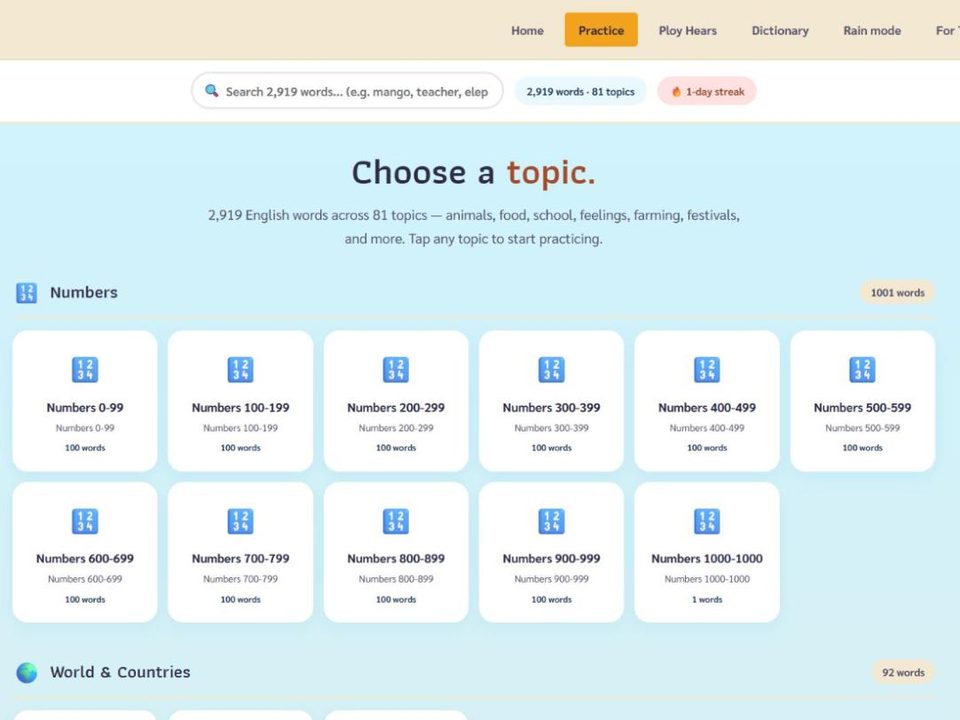
Task: Click the magnifier search icon
Action: click(211, 91)
